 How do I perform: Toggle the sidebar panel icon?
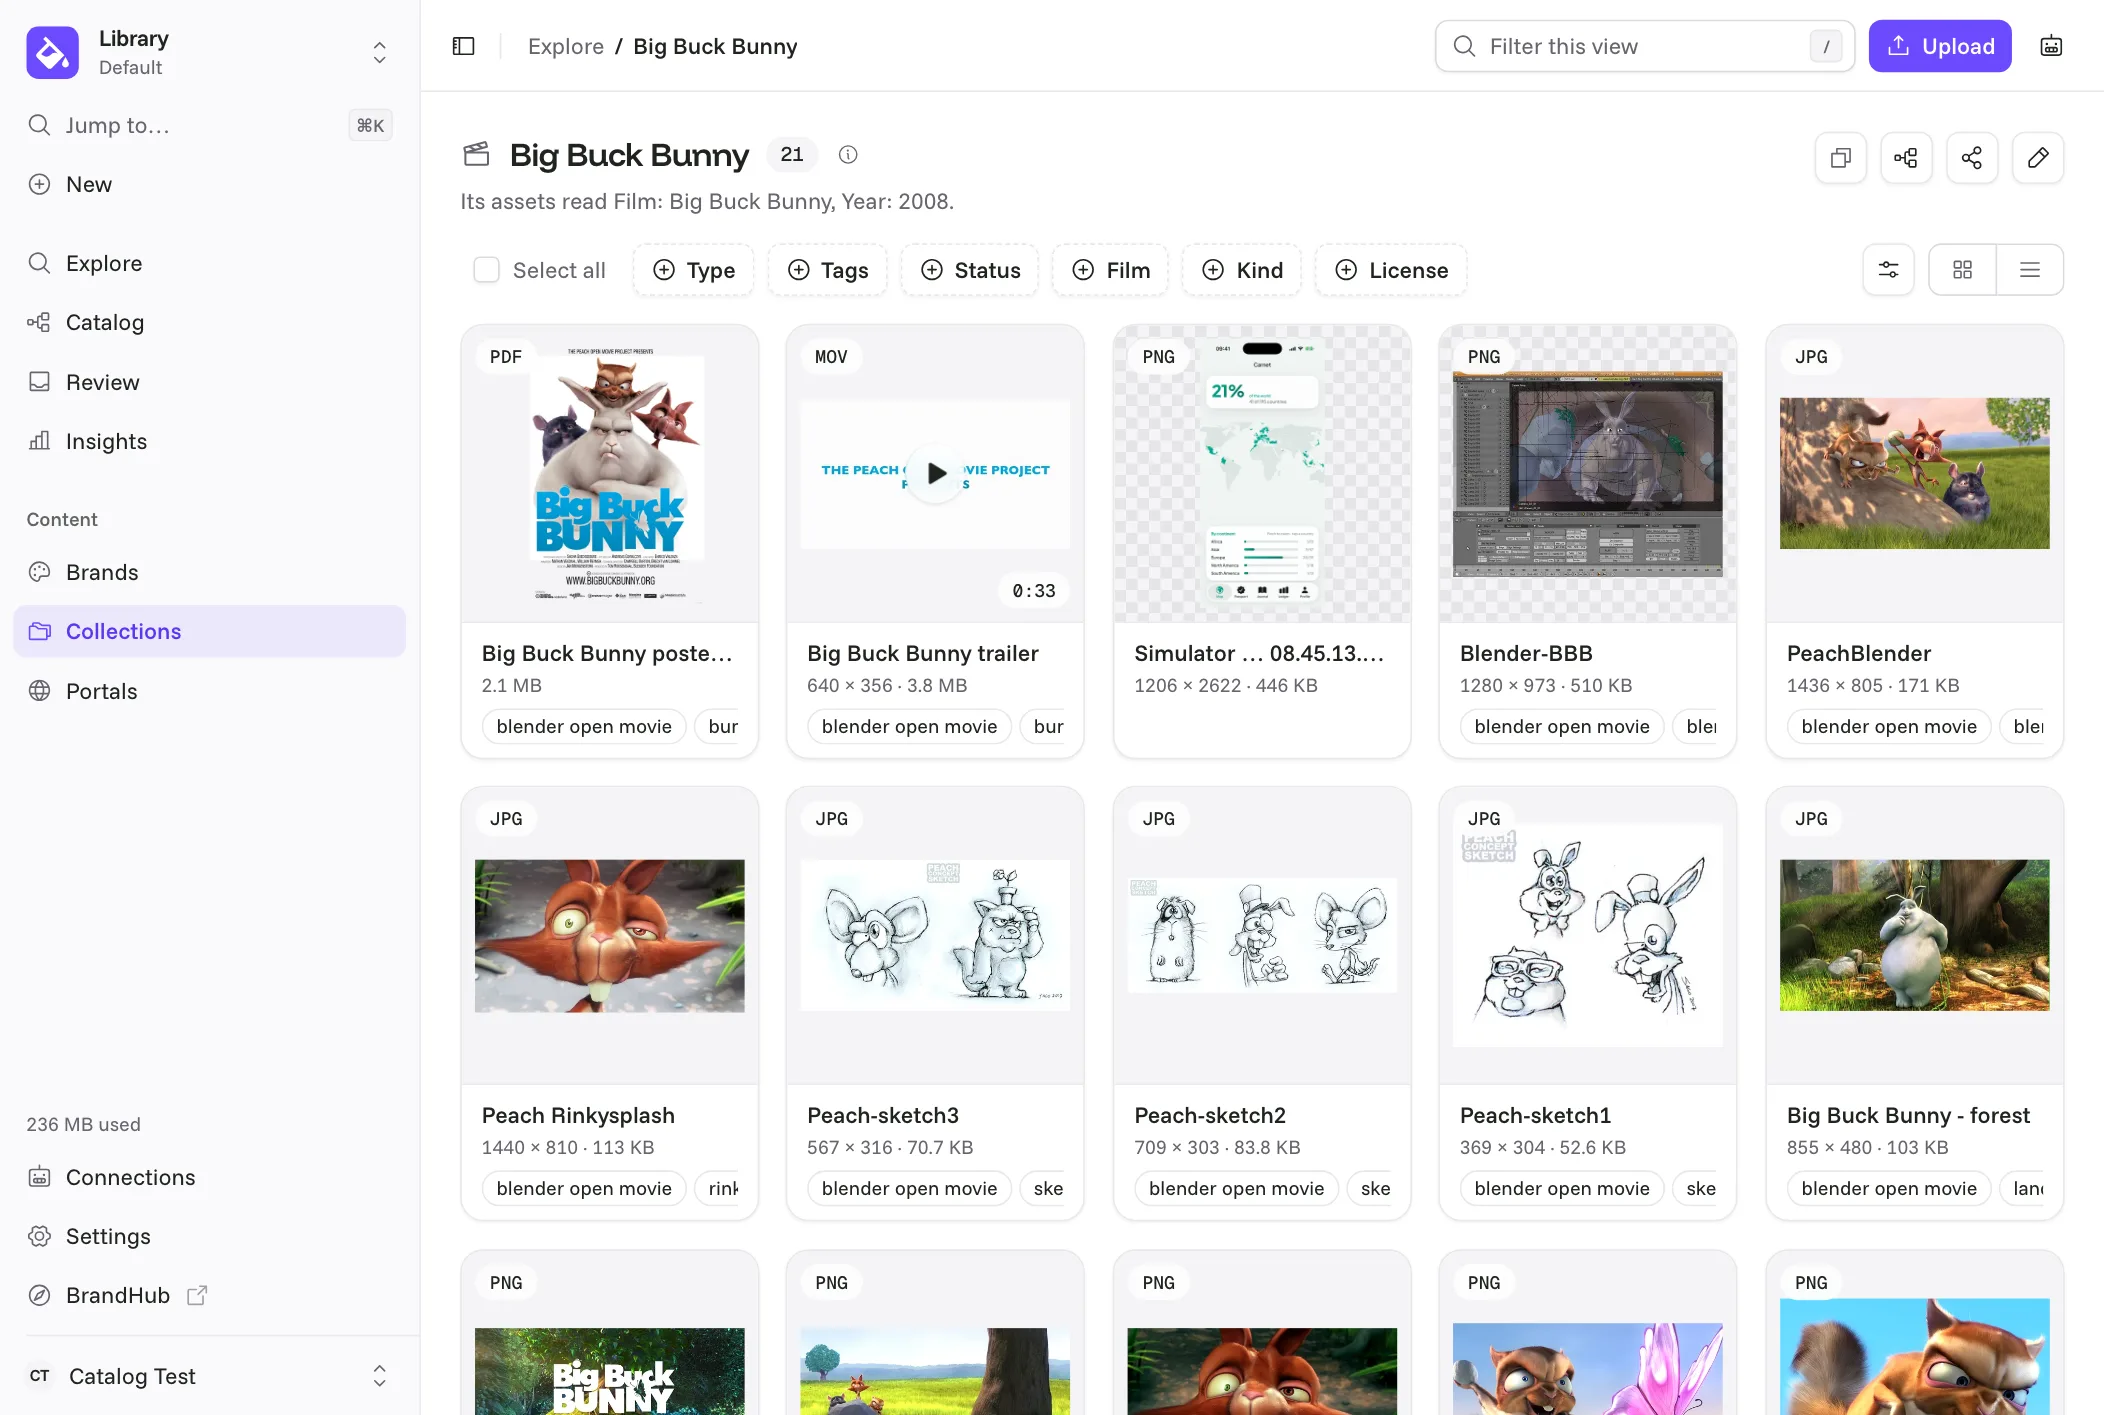pyautogui.click(x=463, y=47)
